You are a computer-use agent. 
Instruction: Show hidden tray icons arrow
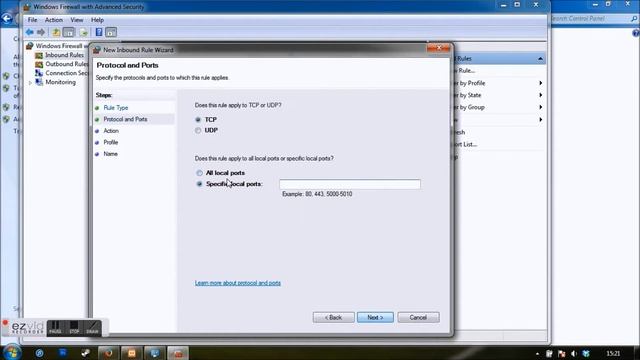[x=538, y=354]
